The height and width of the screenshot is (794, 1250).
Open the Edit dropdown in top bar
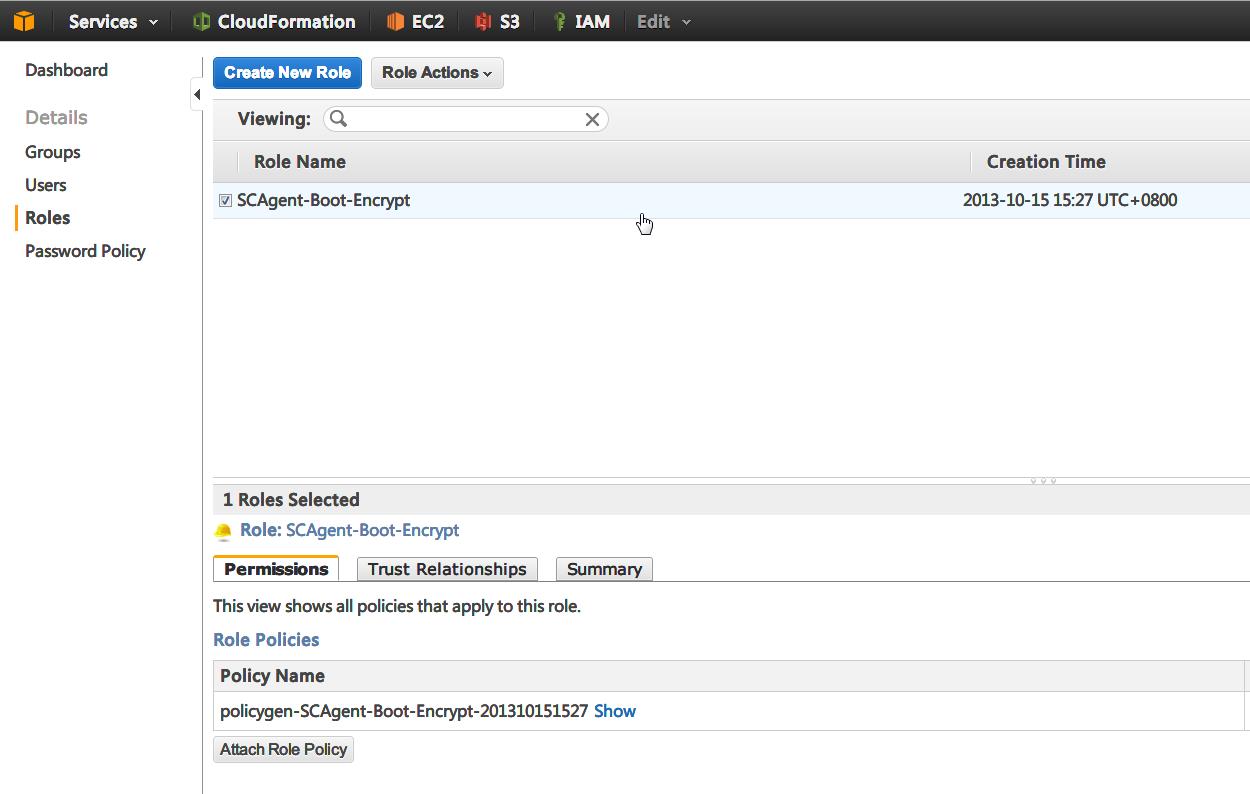[x=664, y=21]
